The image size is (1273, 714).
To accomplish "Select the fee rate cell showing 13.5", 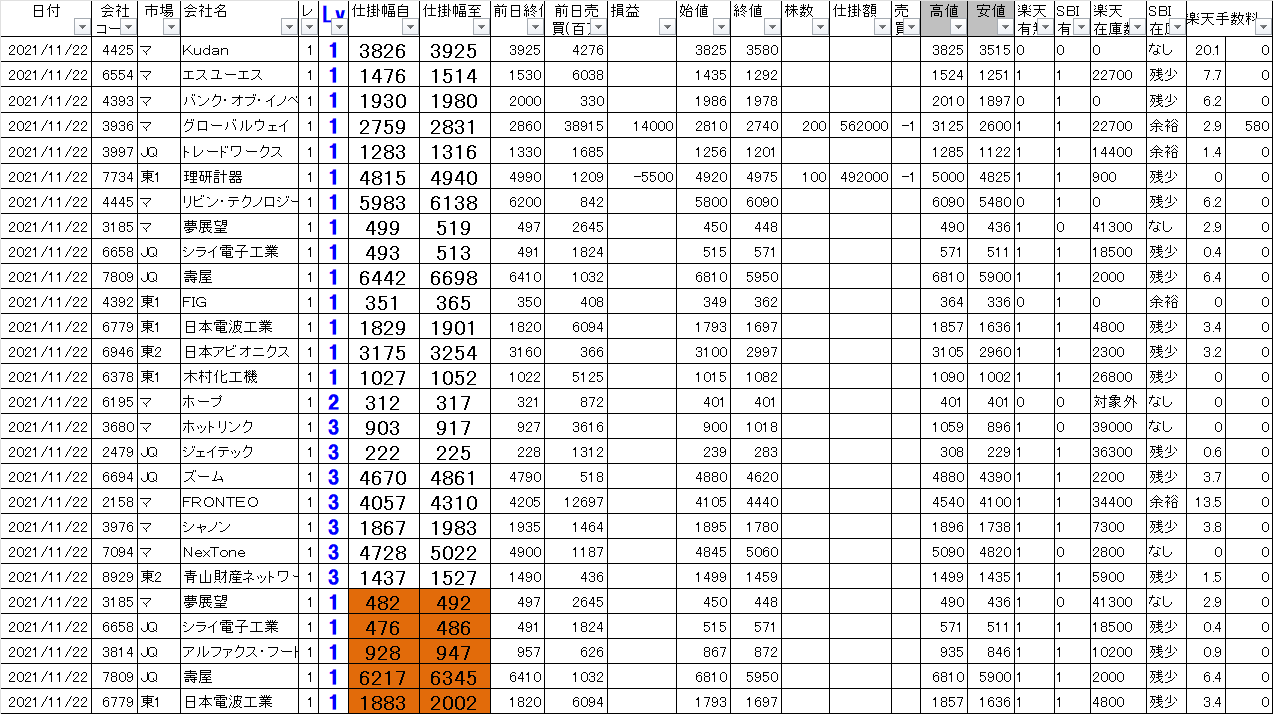I will (1205, 501).
